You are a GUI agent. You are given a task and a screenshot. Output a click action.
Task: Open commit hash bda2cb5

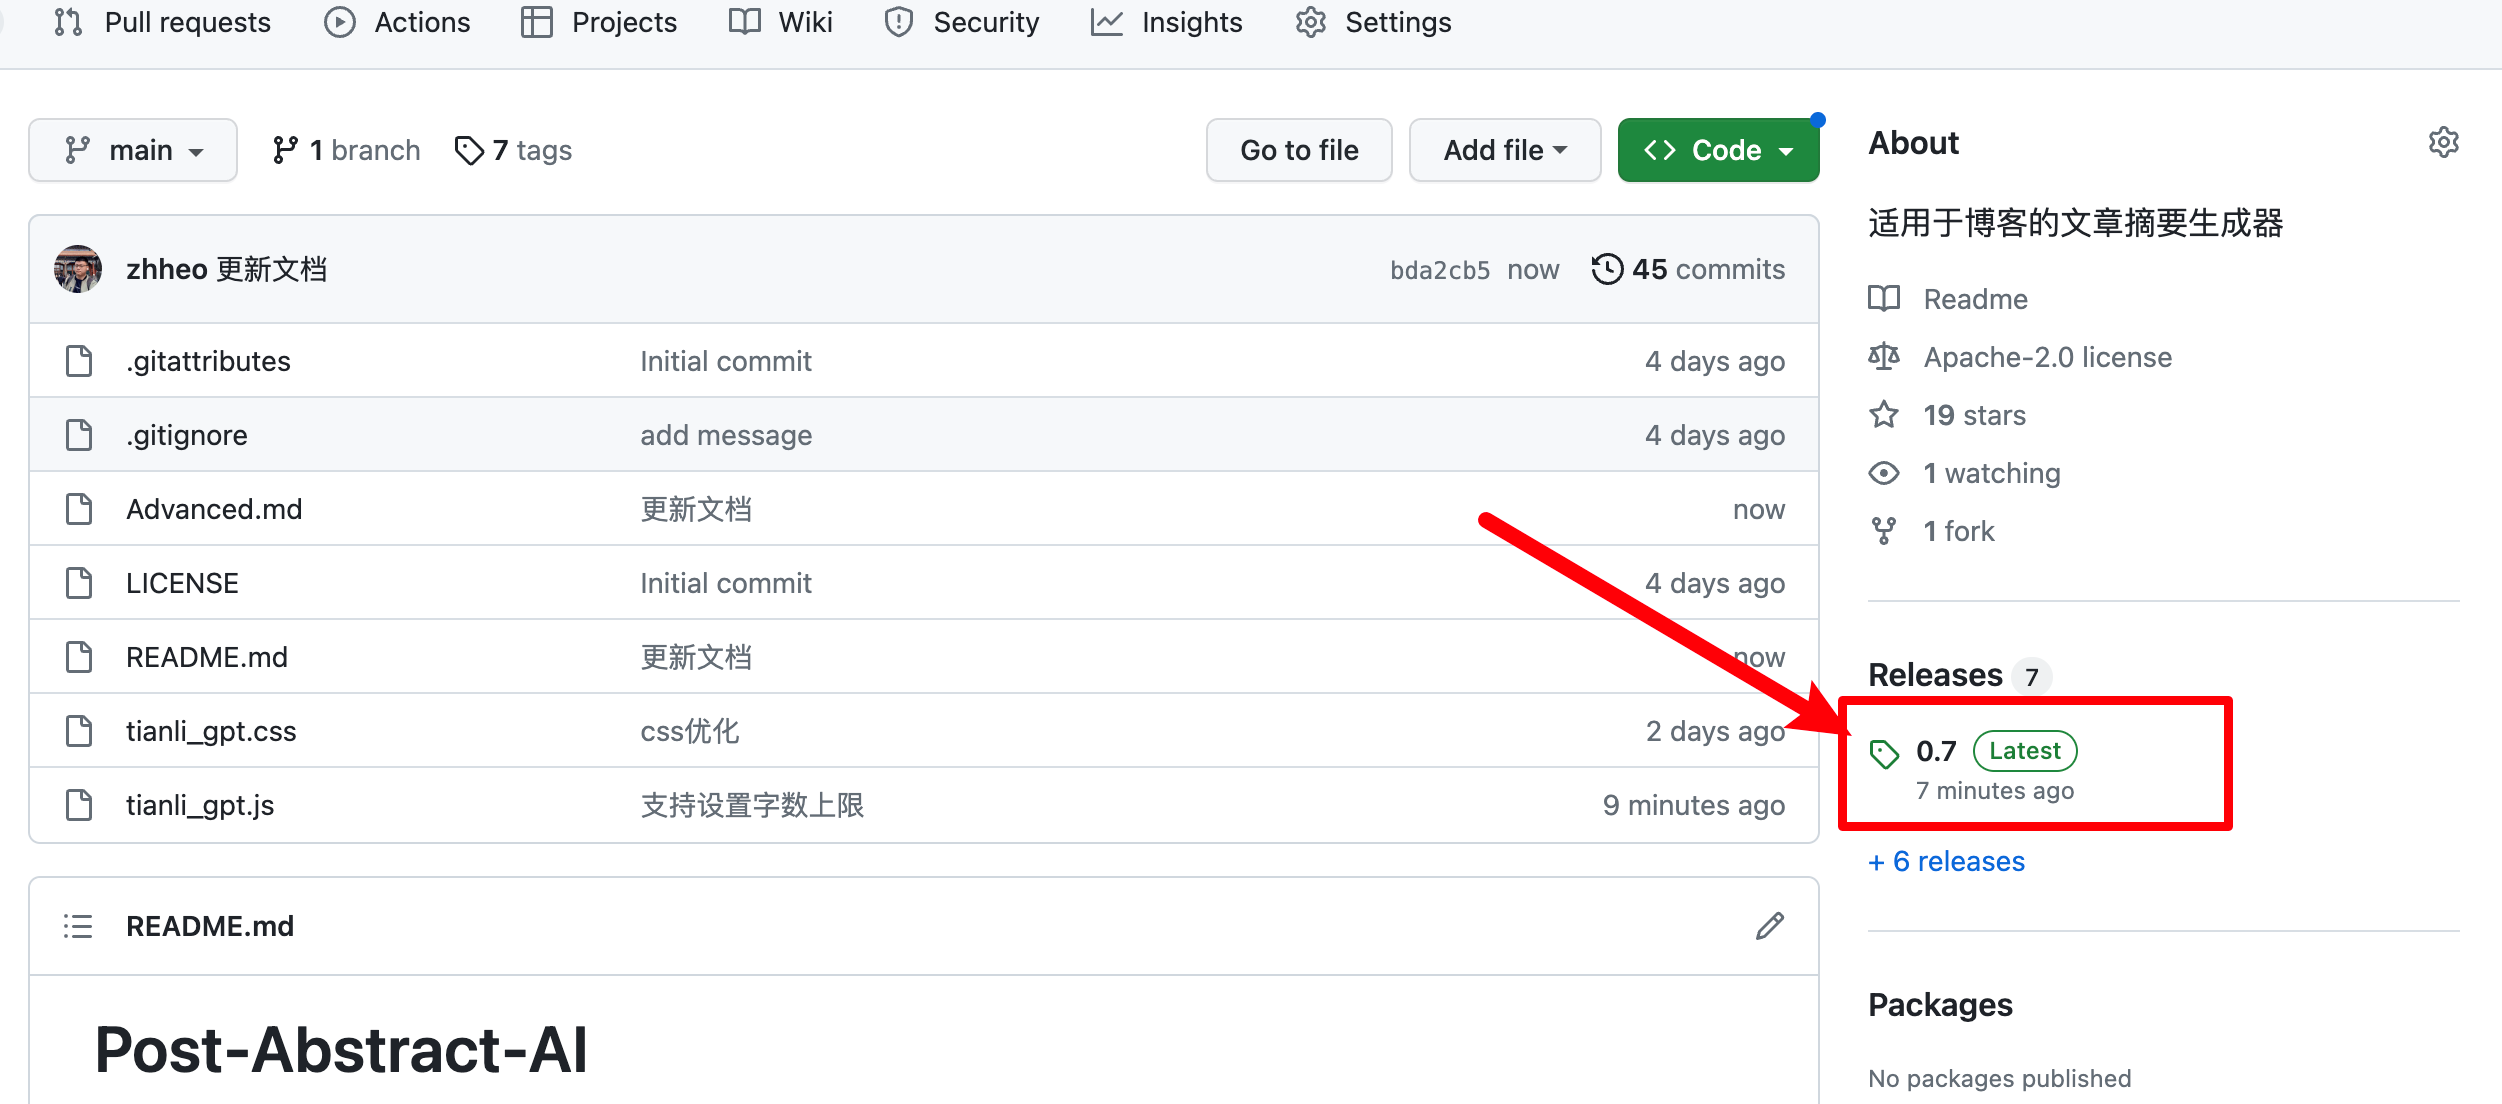1439,270
